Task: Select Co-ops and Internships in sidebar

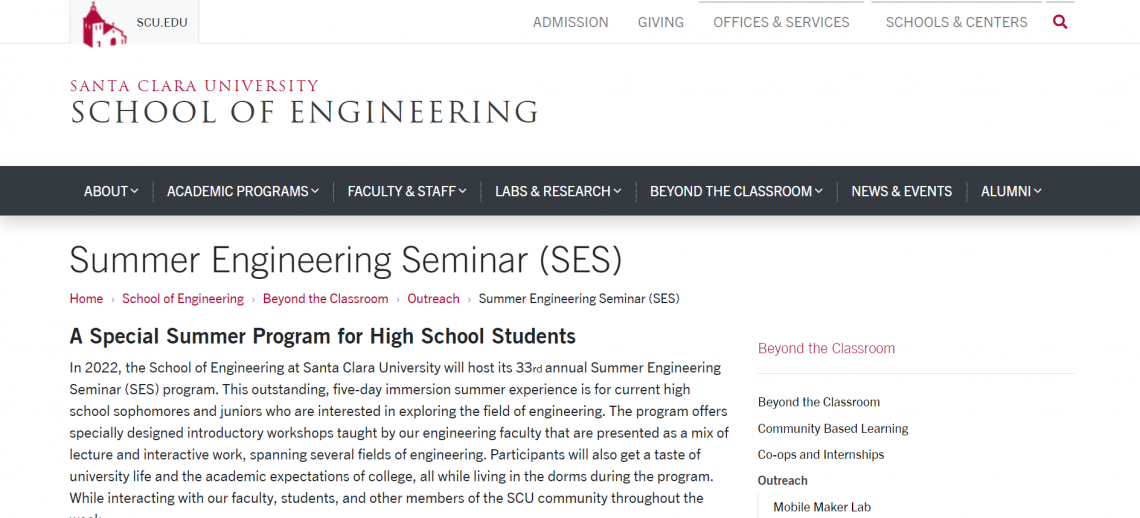Action: [x=821, y=455]
